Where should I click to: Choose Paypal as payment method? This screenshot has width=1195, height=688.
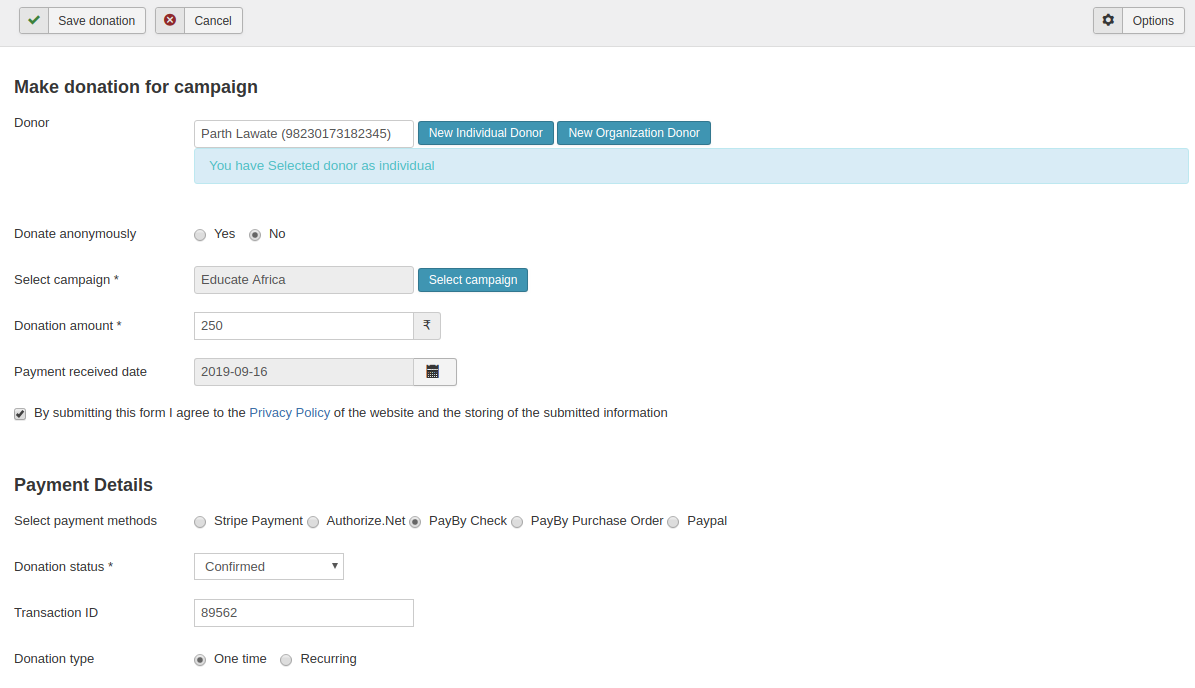pos(673,522)
